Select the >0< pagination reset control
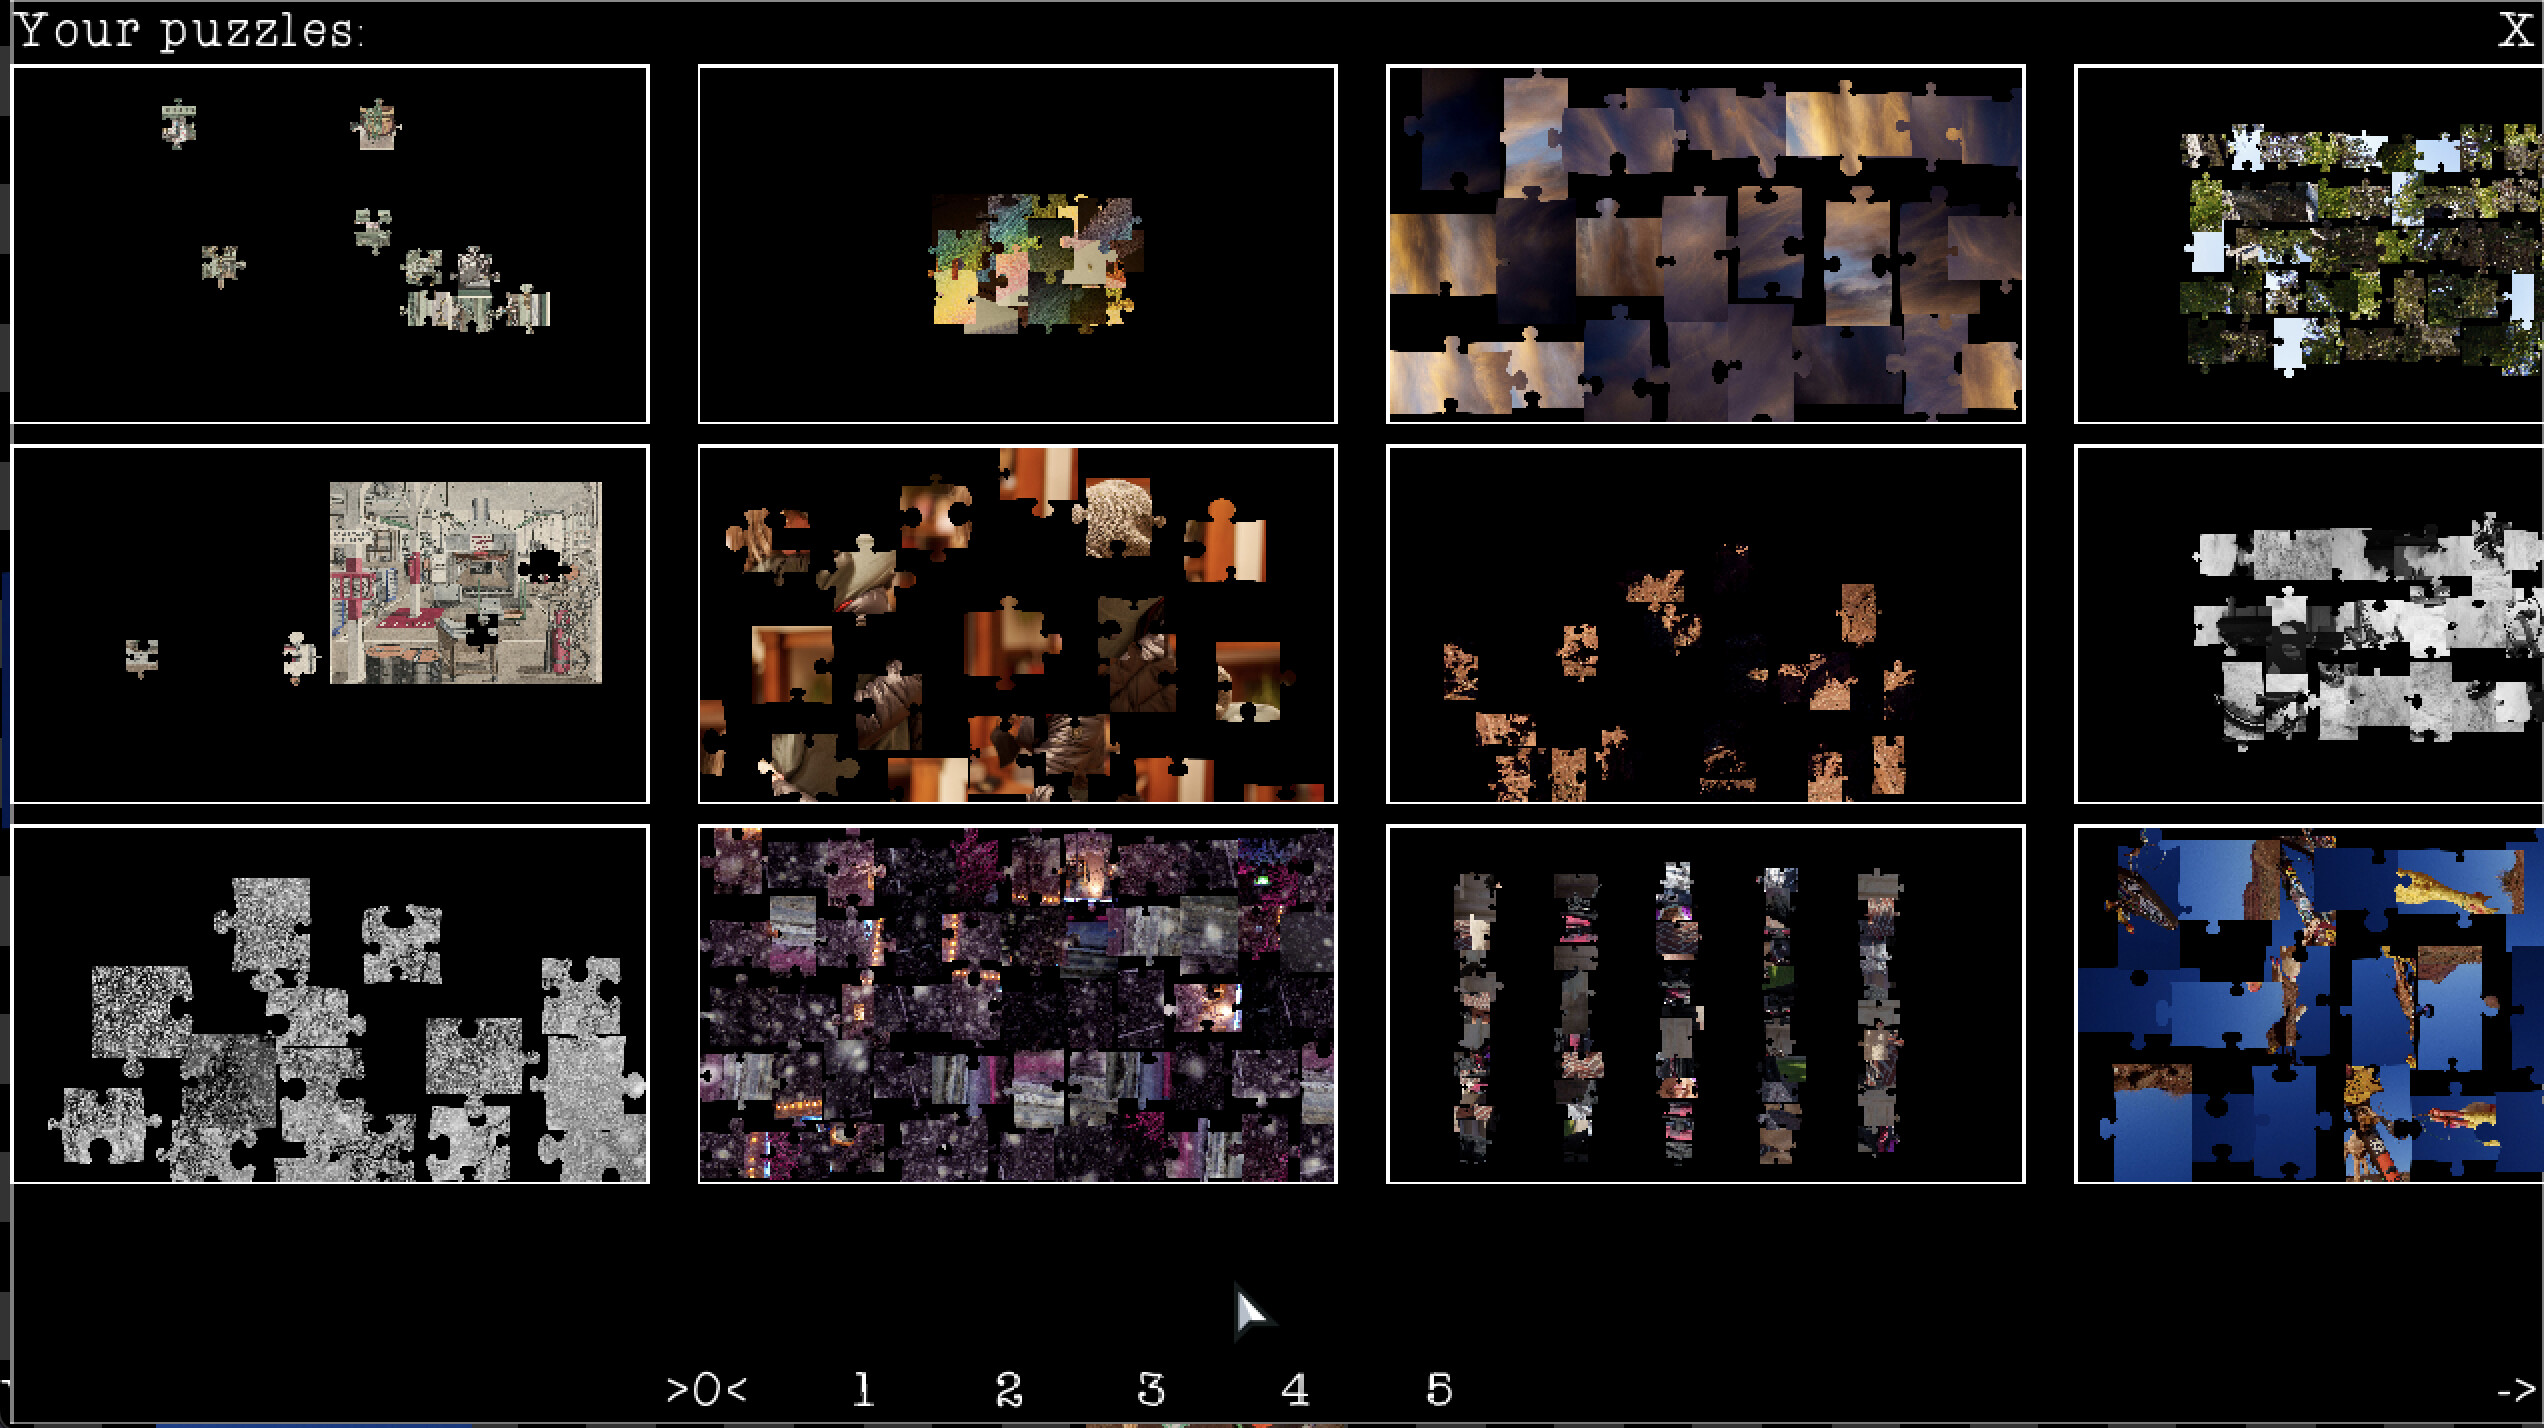Viewport: 2544px width, 1428px height. point(710,1388)
